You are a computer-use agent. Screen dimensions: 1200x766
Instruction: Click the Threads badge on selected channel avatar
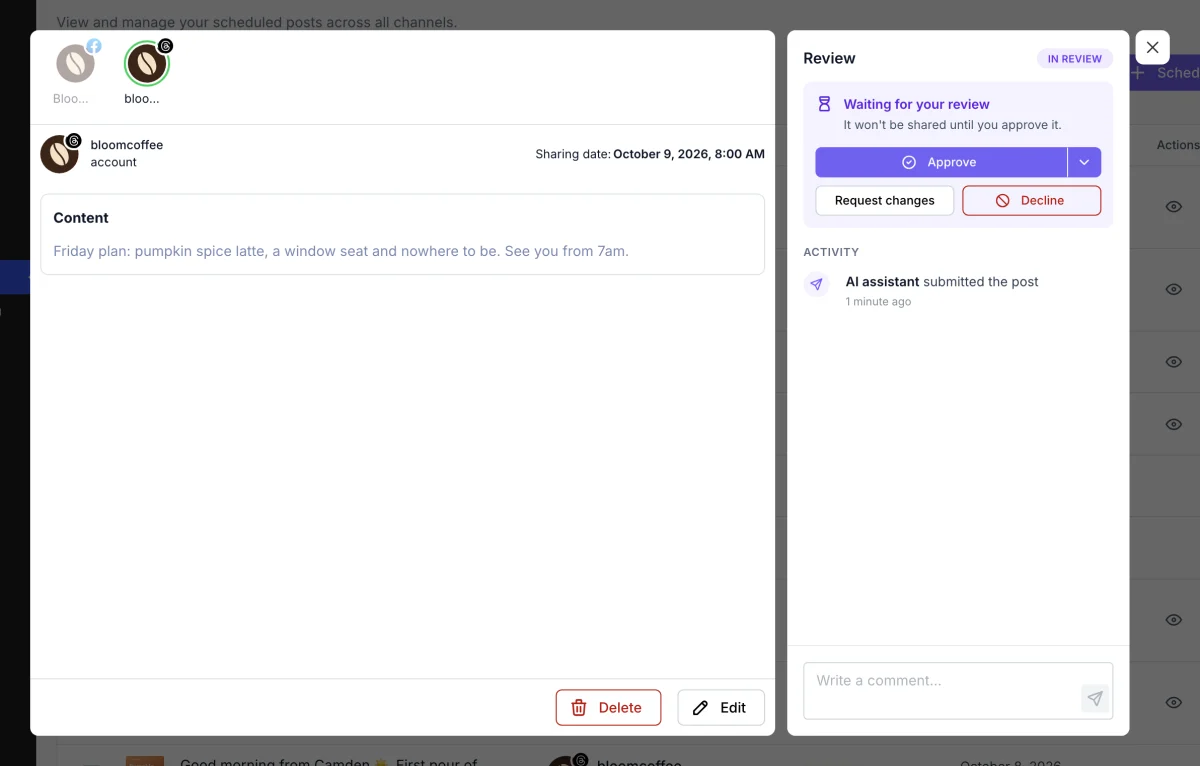click(x=166, y=46)
